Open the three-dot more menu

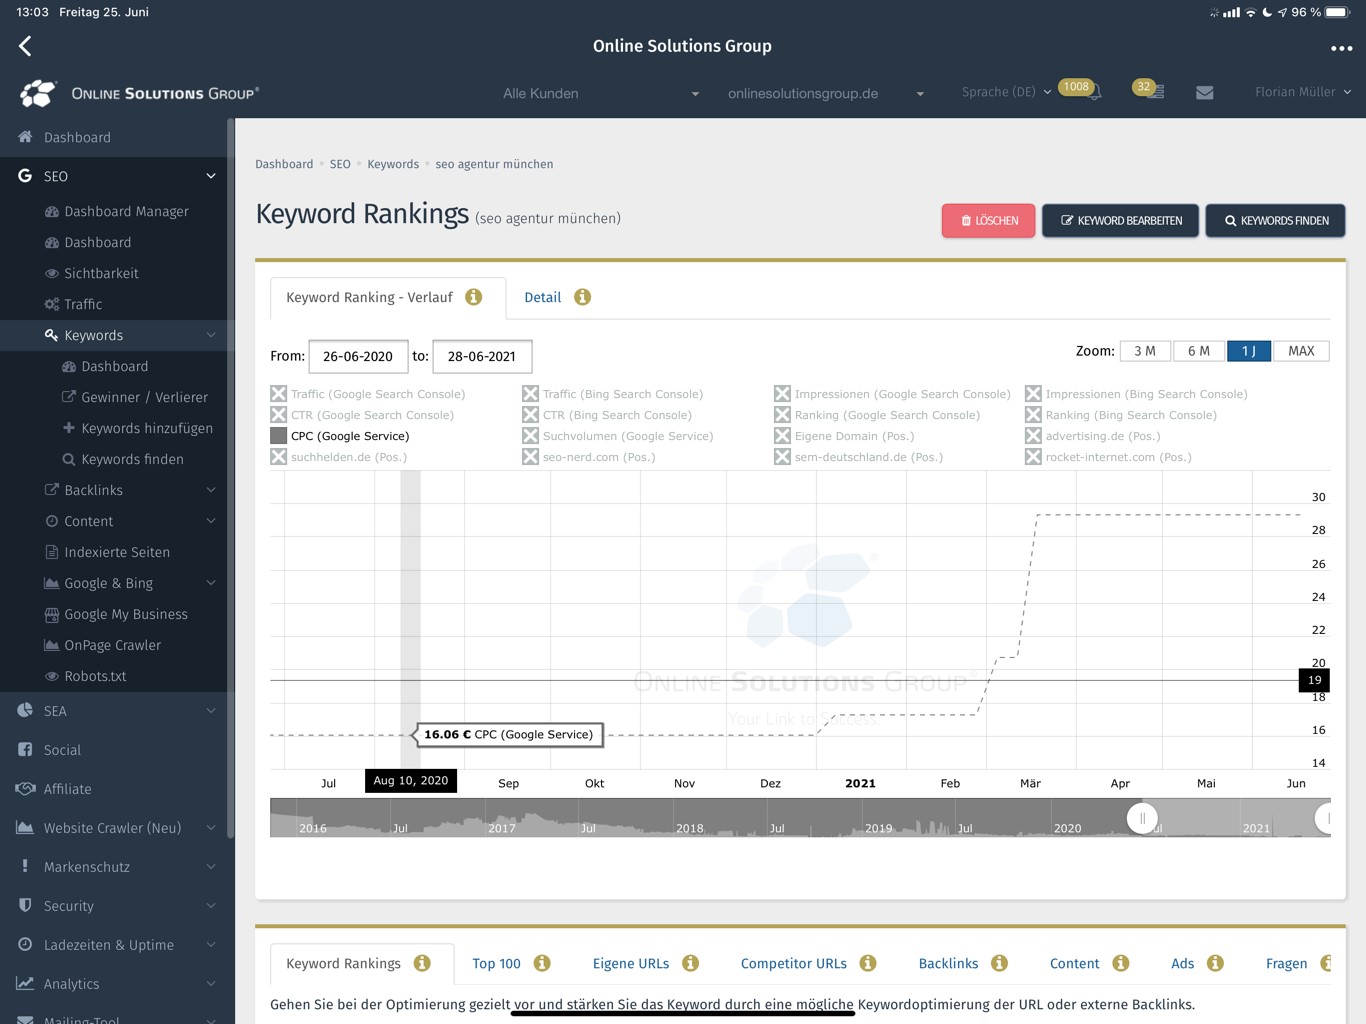point(1341,48)
